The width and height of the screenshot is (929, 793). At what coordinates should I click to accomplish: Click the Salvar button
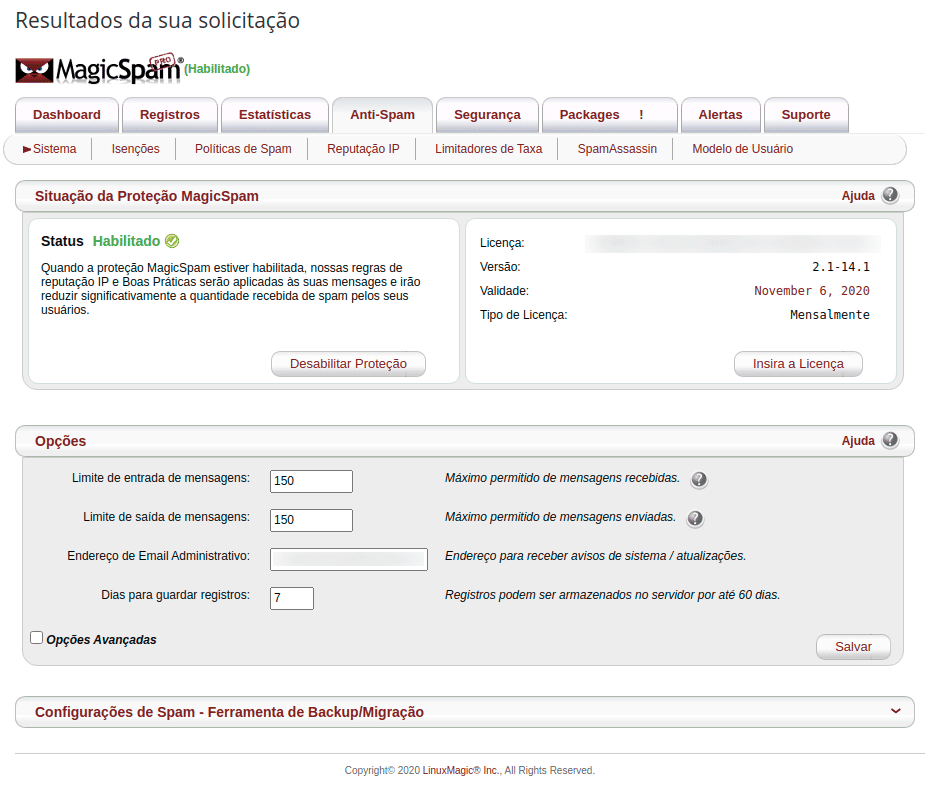click(853, 647)
